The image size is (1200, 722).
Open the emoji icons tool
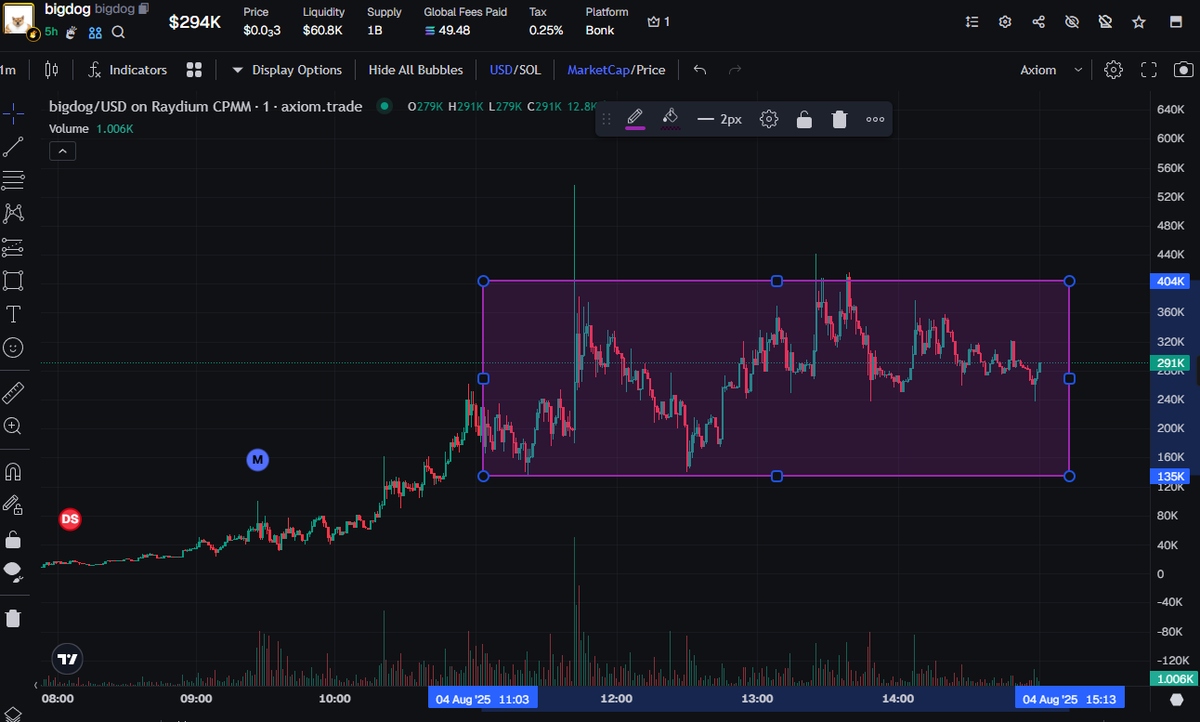pos(13,348)
